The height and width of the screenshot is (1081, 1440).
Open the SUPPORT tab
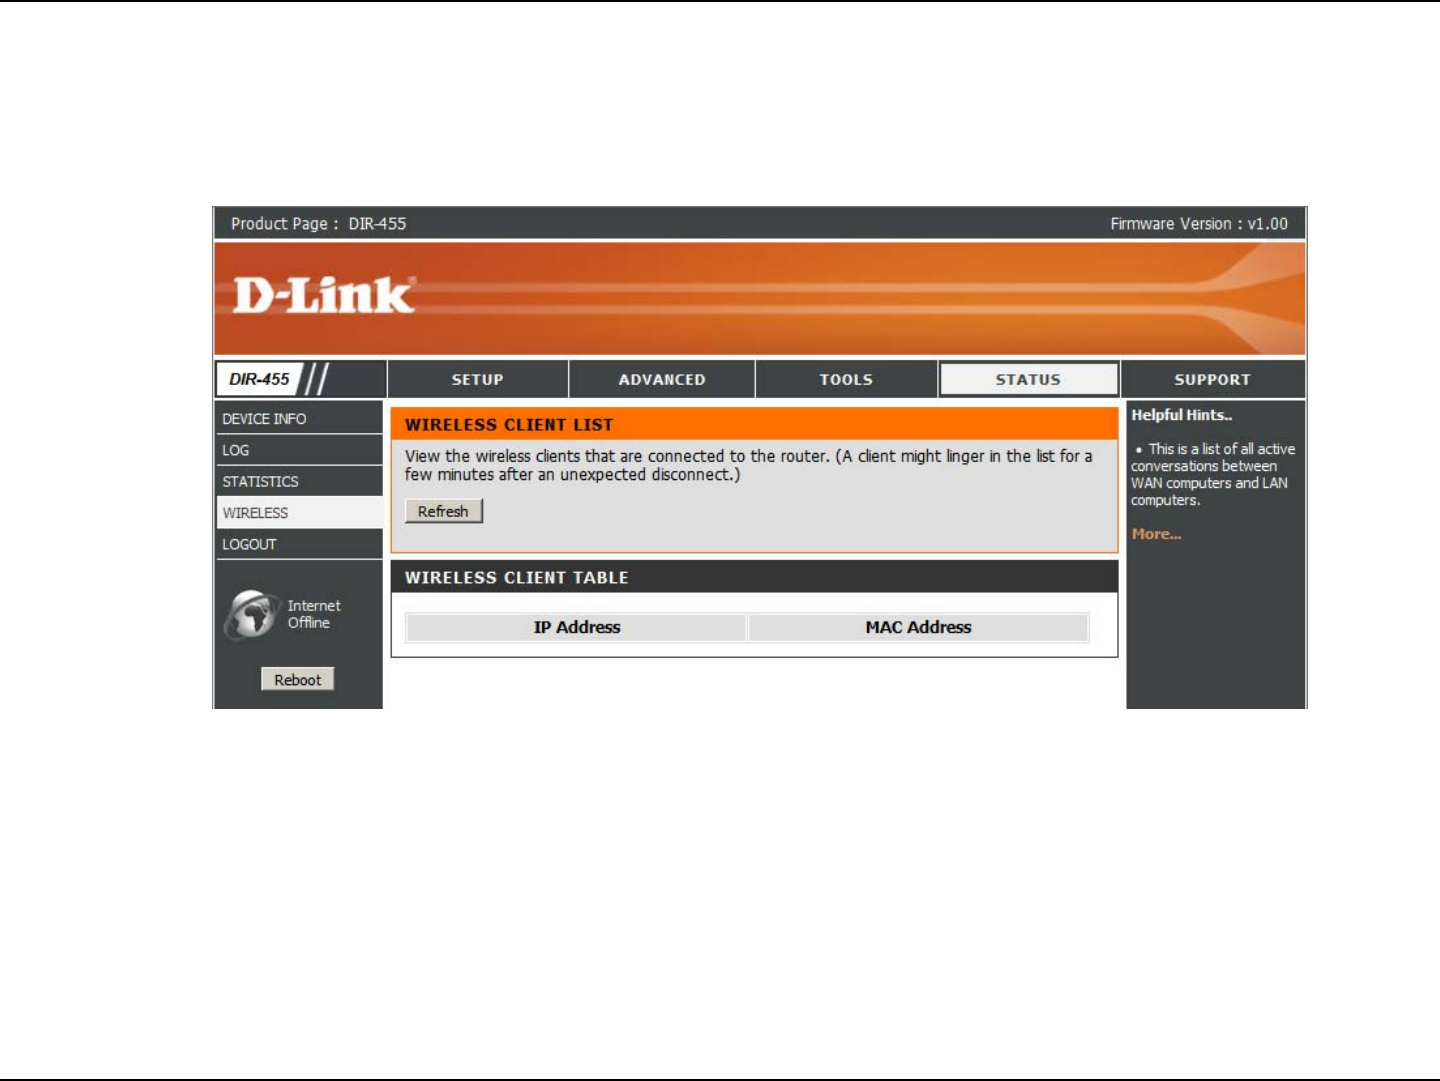(1212, 380)
